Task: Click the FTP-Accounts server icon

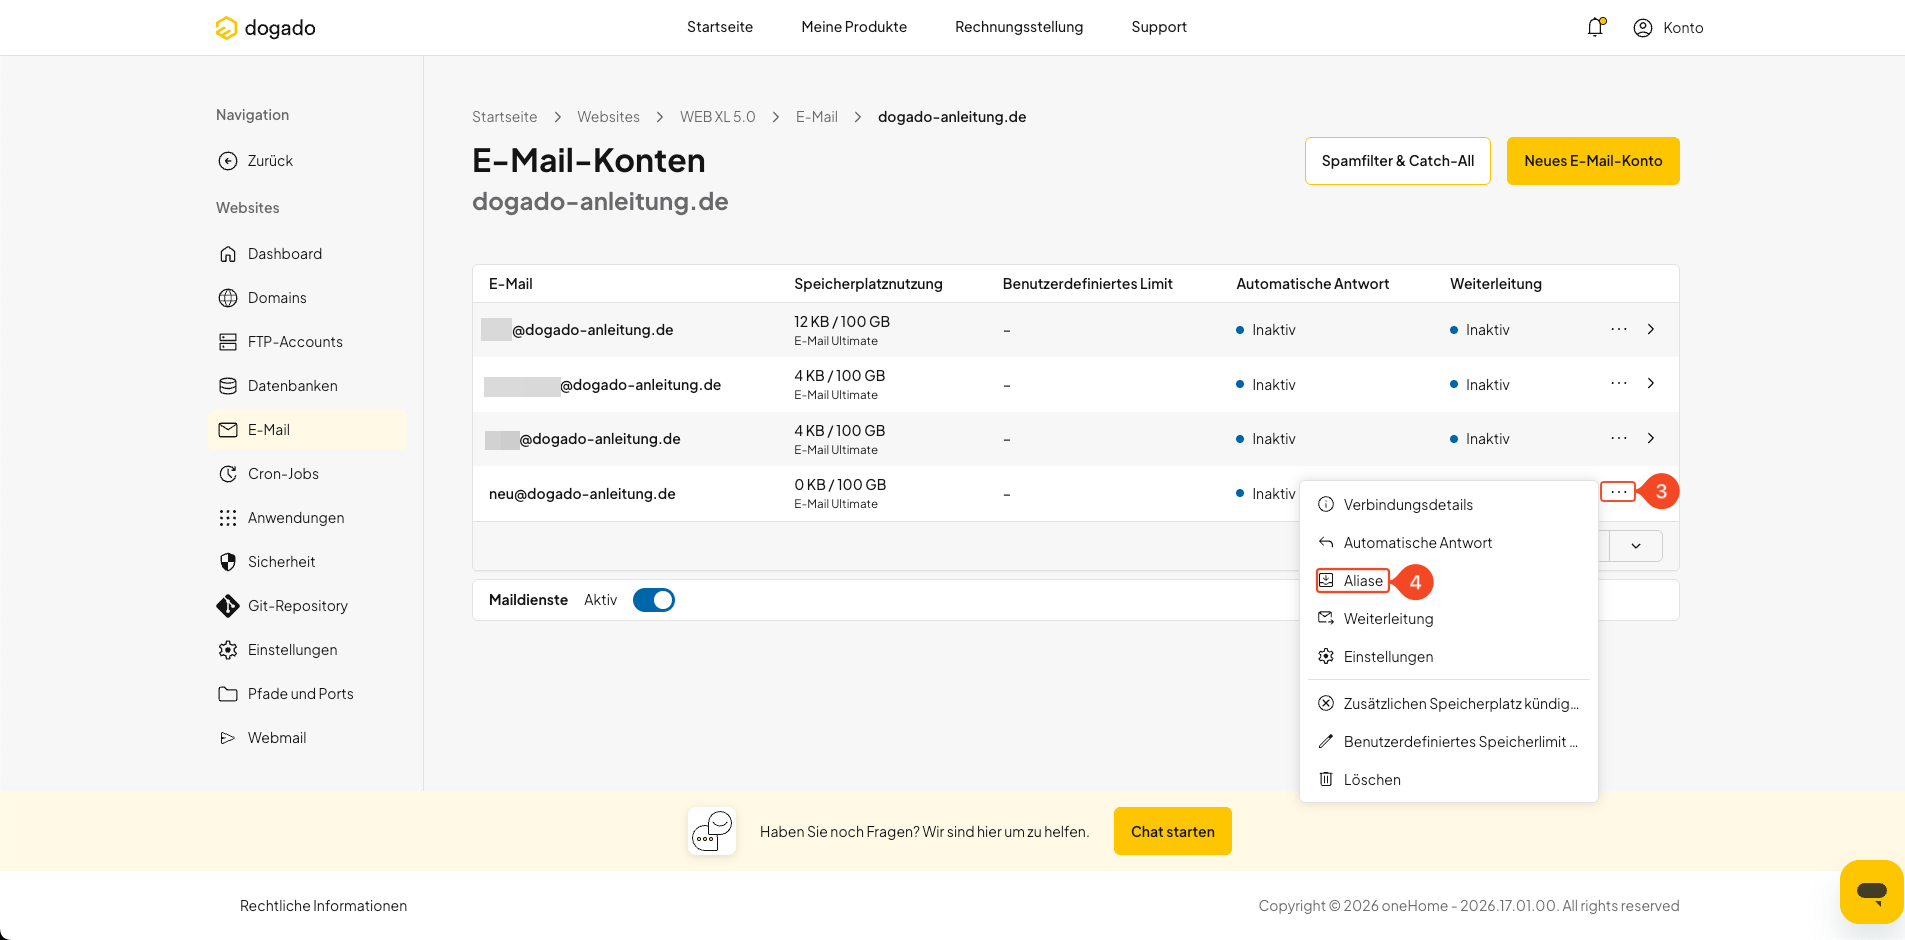Action: pyautogui.click(x=228, y=342)
